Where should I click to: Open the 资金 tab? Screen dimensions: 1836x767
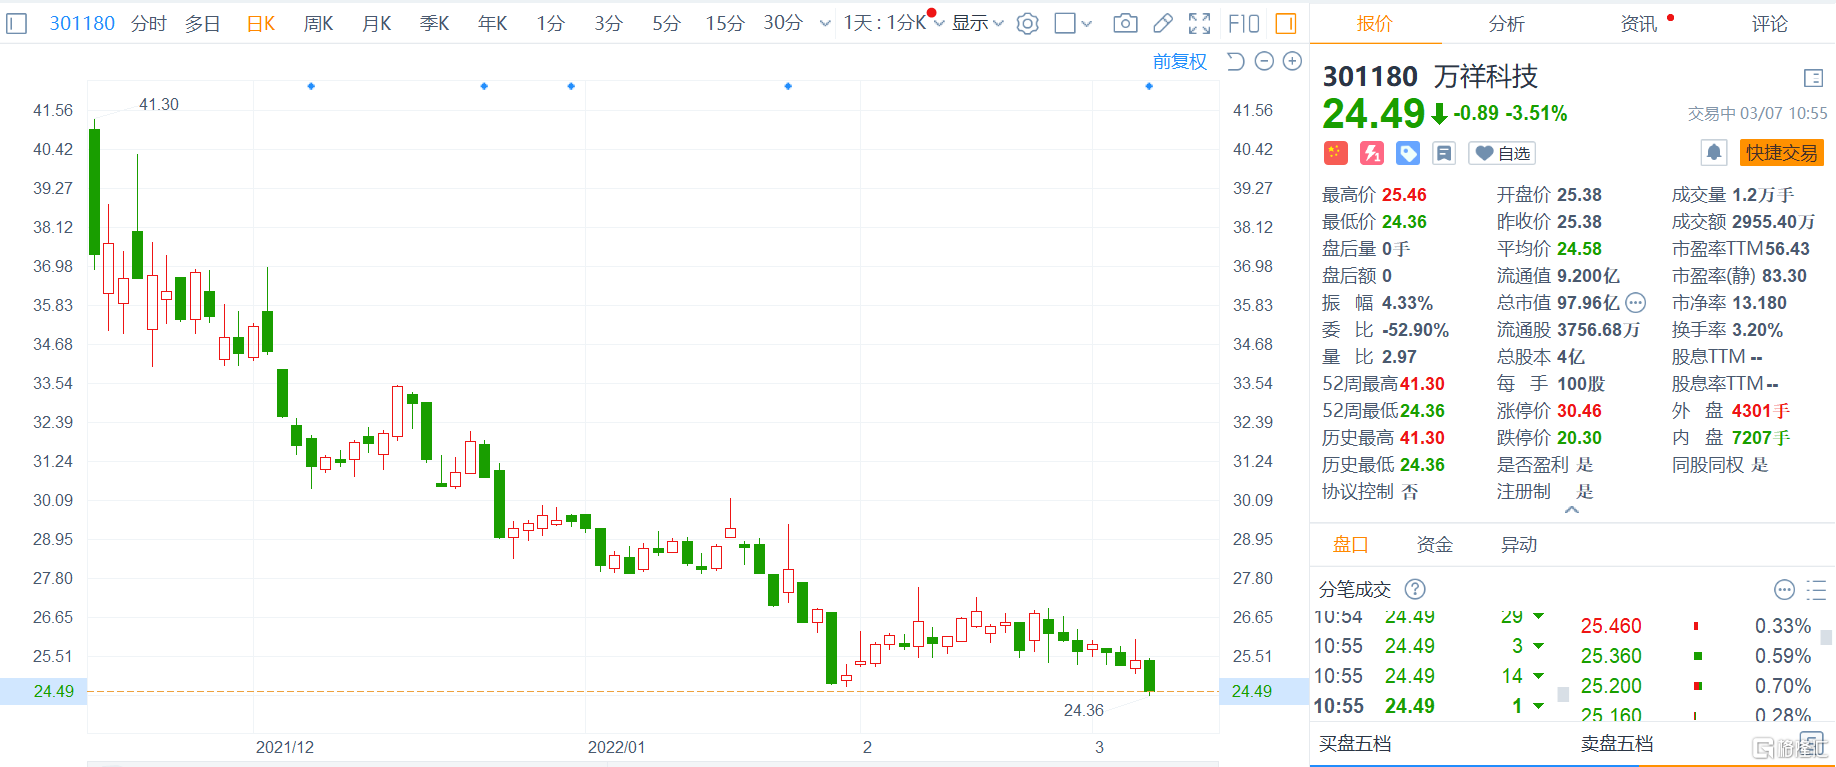1434,544
